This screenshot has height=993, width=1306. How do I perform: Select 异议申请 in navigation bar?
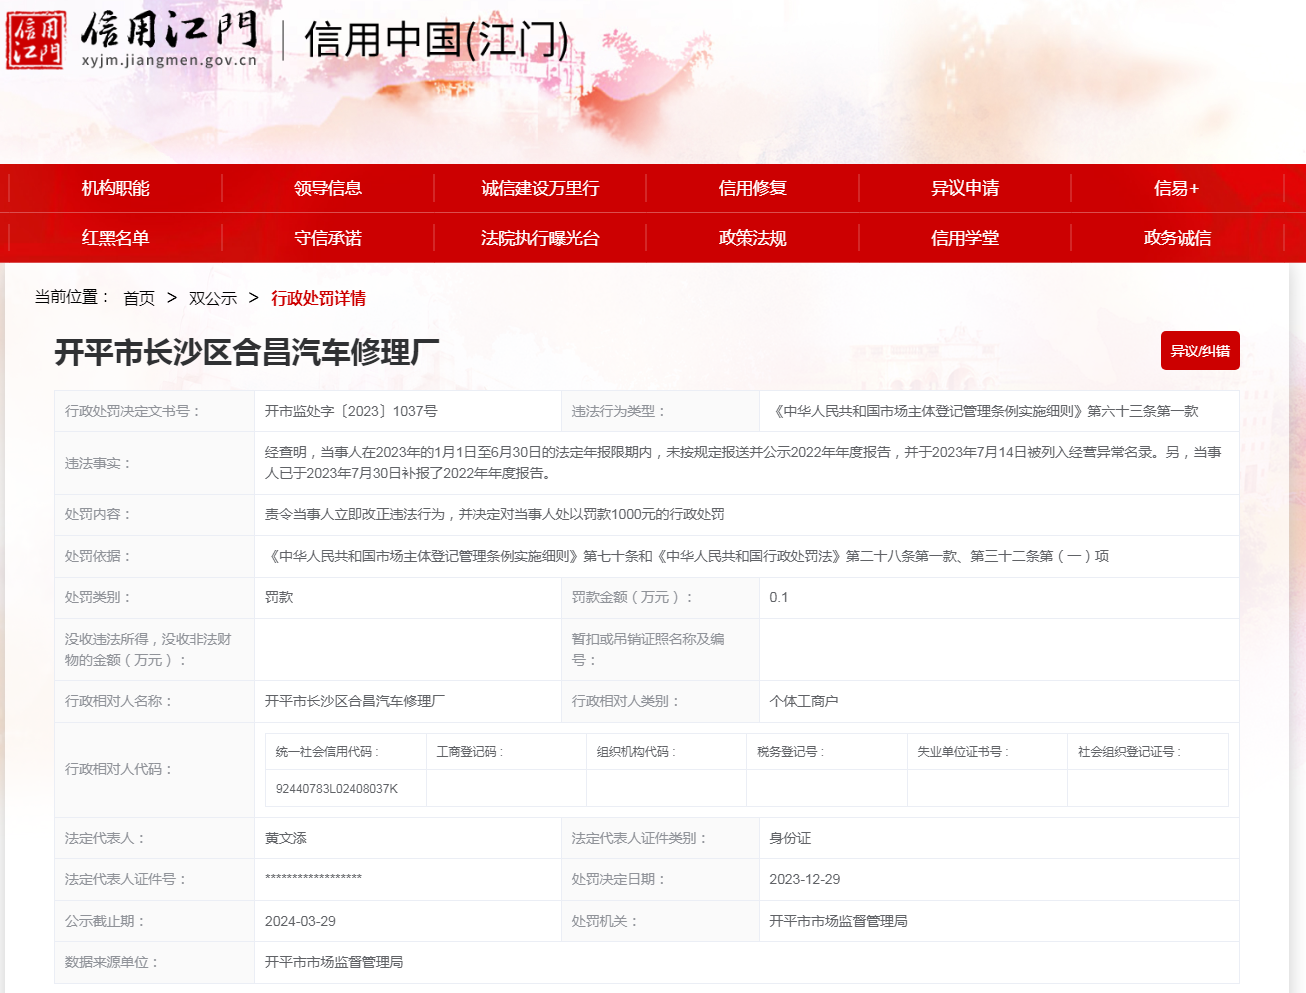pyautogui.click(x=964, y=188)
